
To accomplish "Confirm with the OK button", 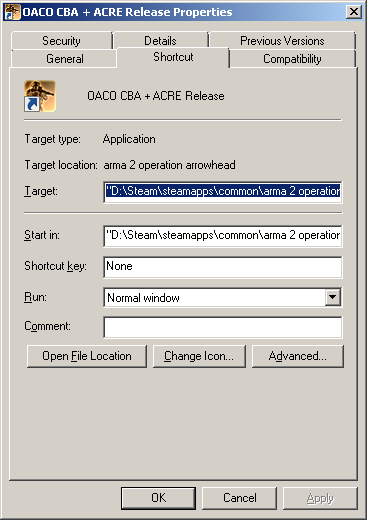I will point(158,498).
